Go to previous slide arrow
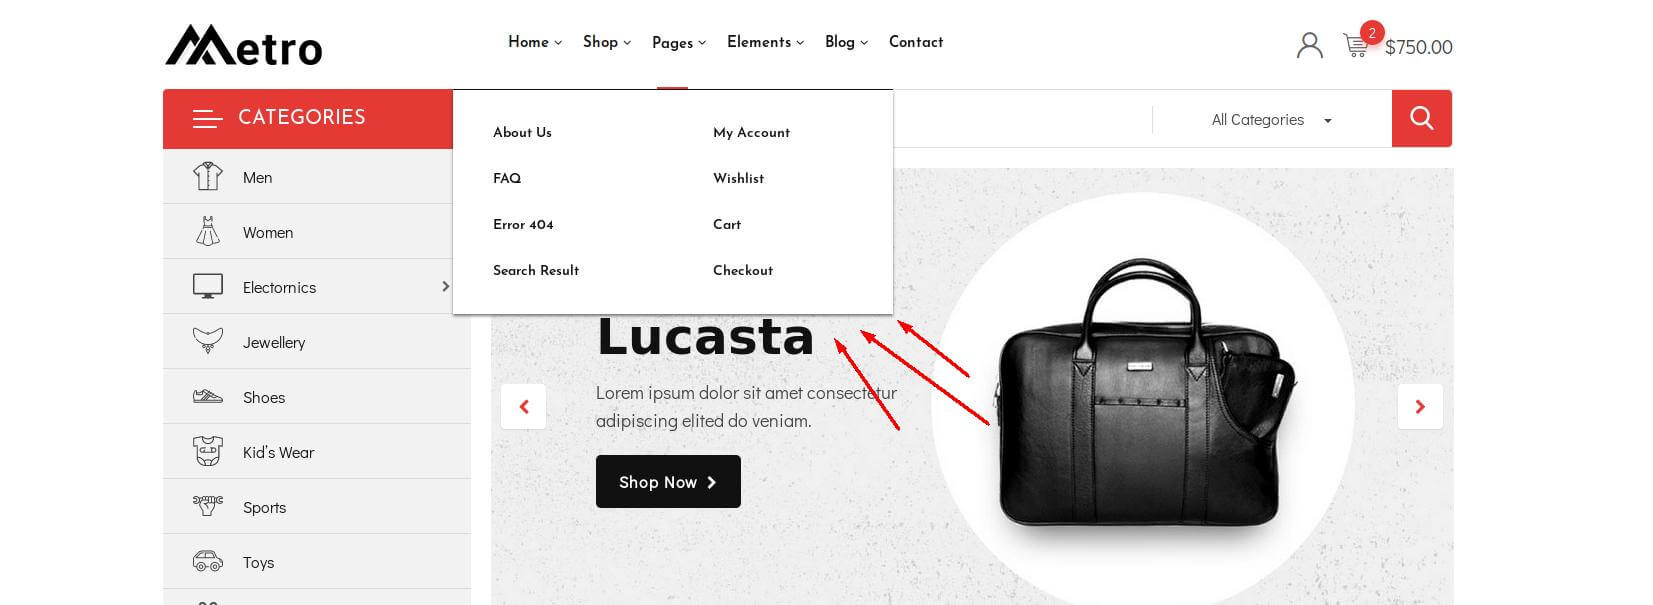Viewport: 1653px width, 605px height. click(523, 406)
